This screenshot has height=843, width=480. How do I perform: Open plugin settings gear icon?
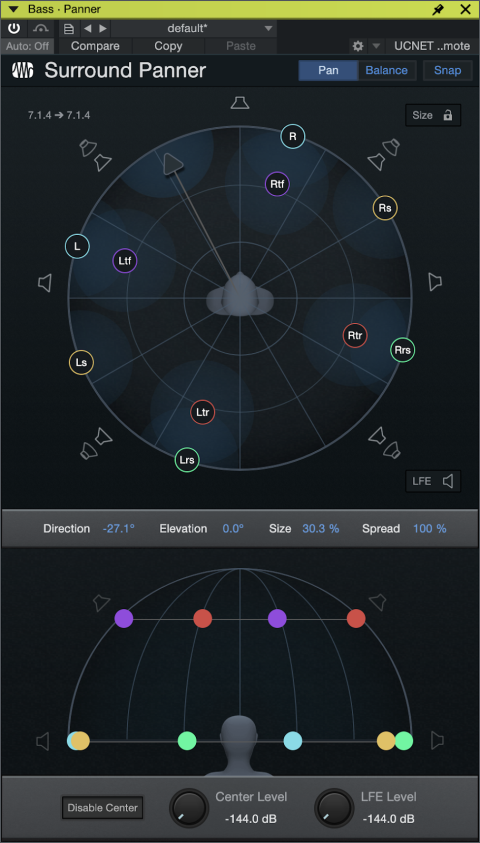point(358,46)
